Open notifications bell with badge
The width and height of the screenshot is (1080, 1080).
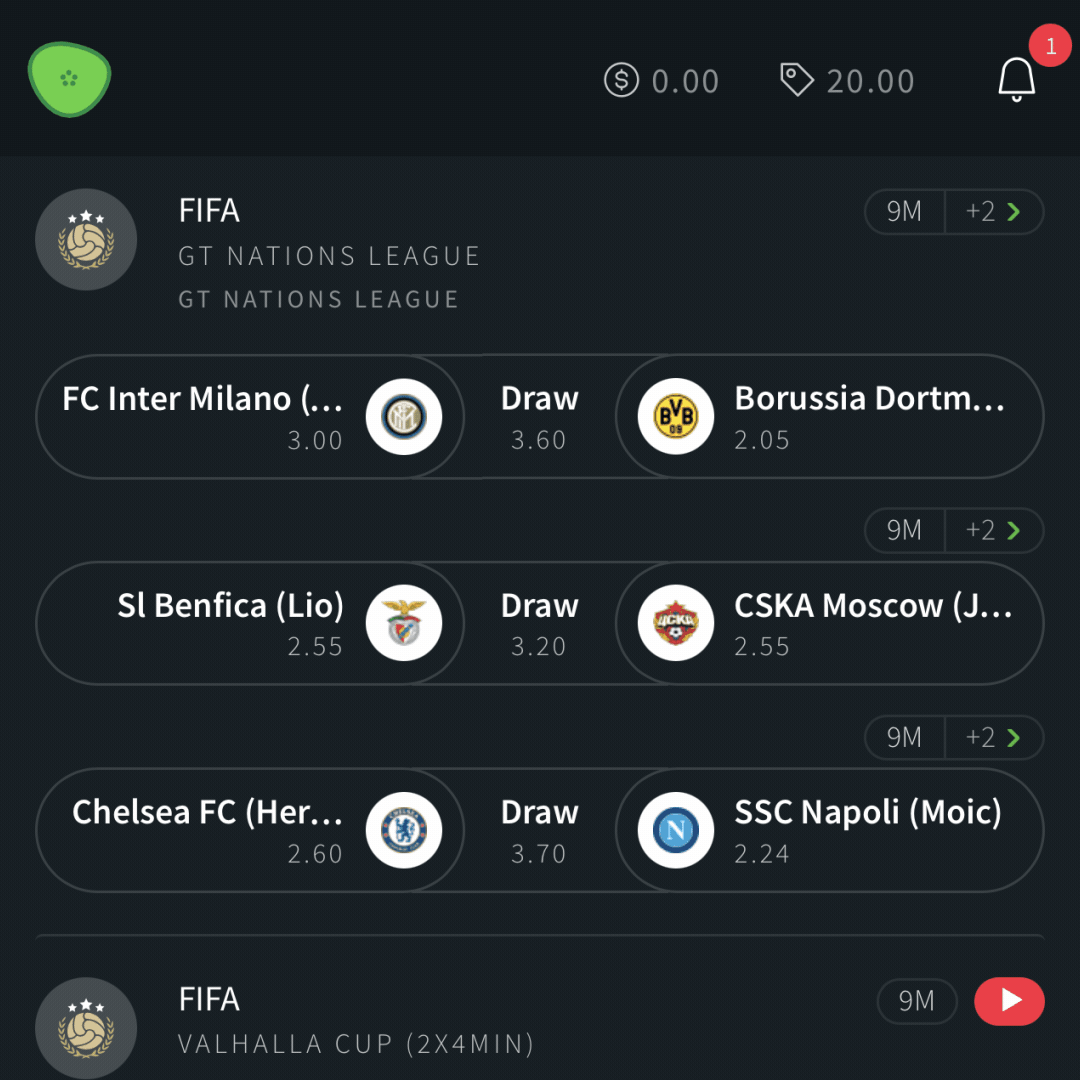click(x=1017, y=79)
